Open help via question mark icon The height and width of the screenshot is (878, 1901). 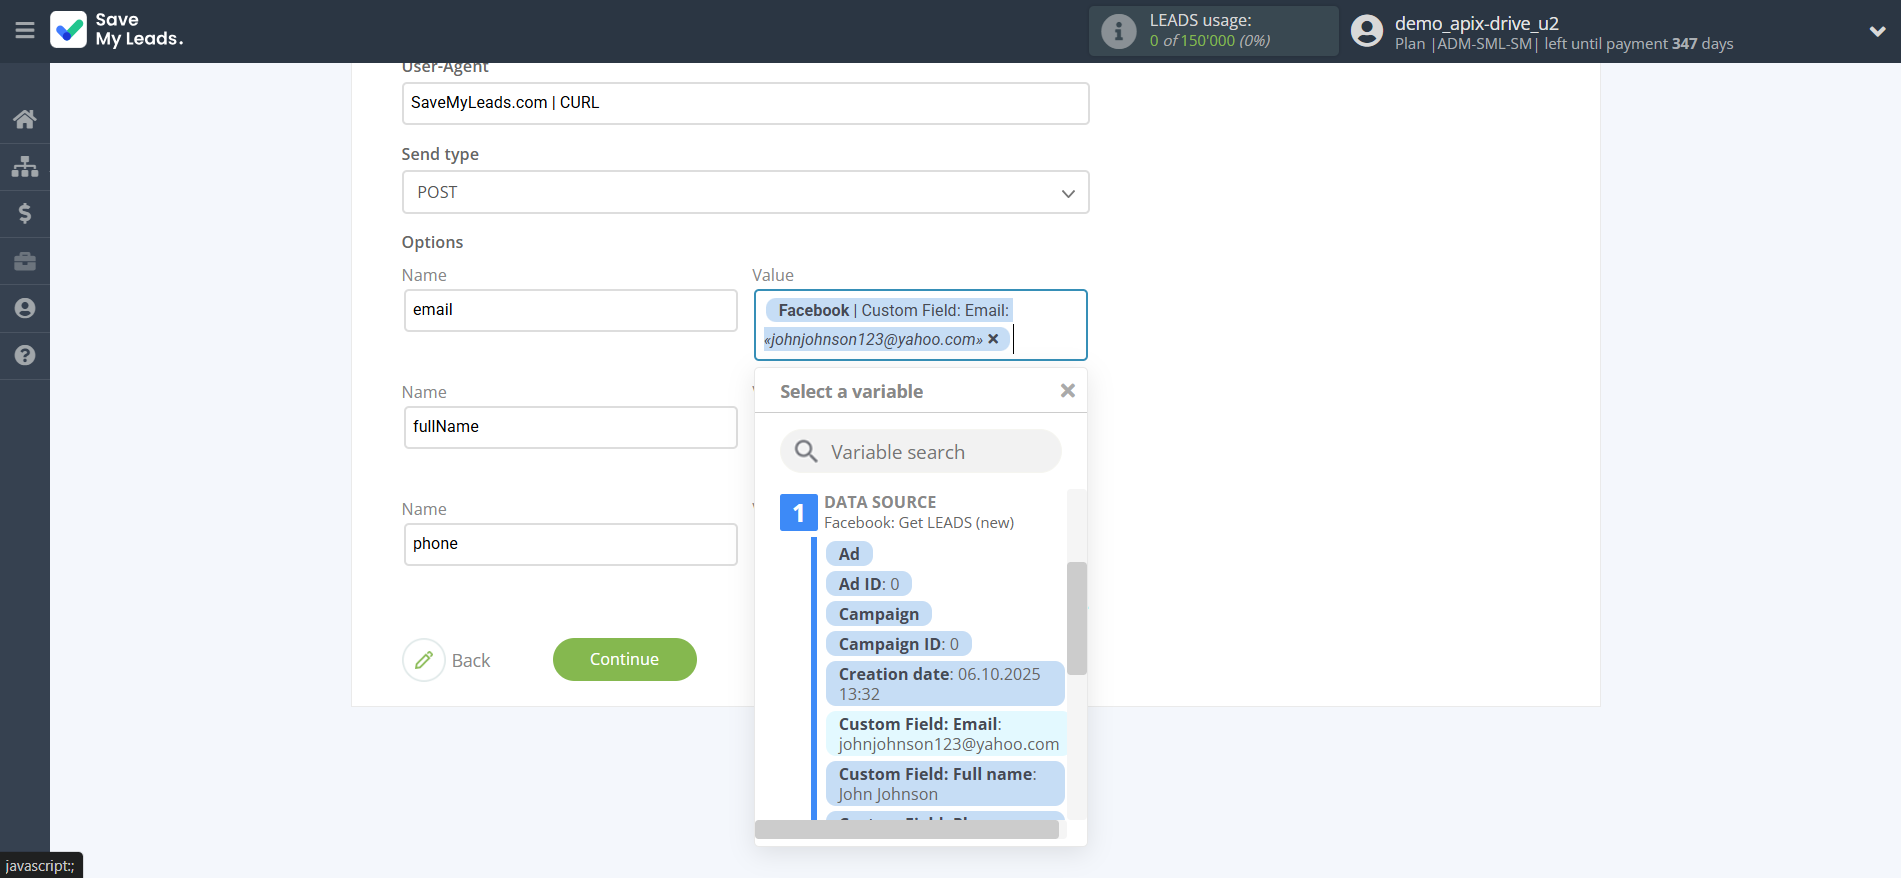25,355
